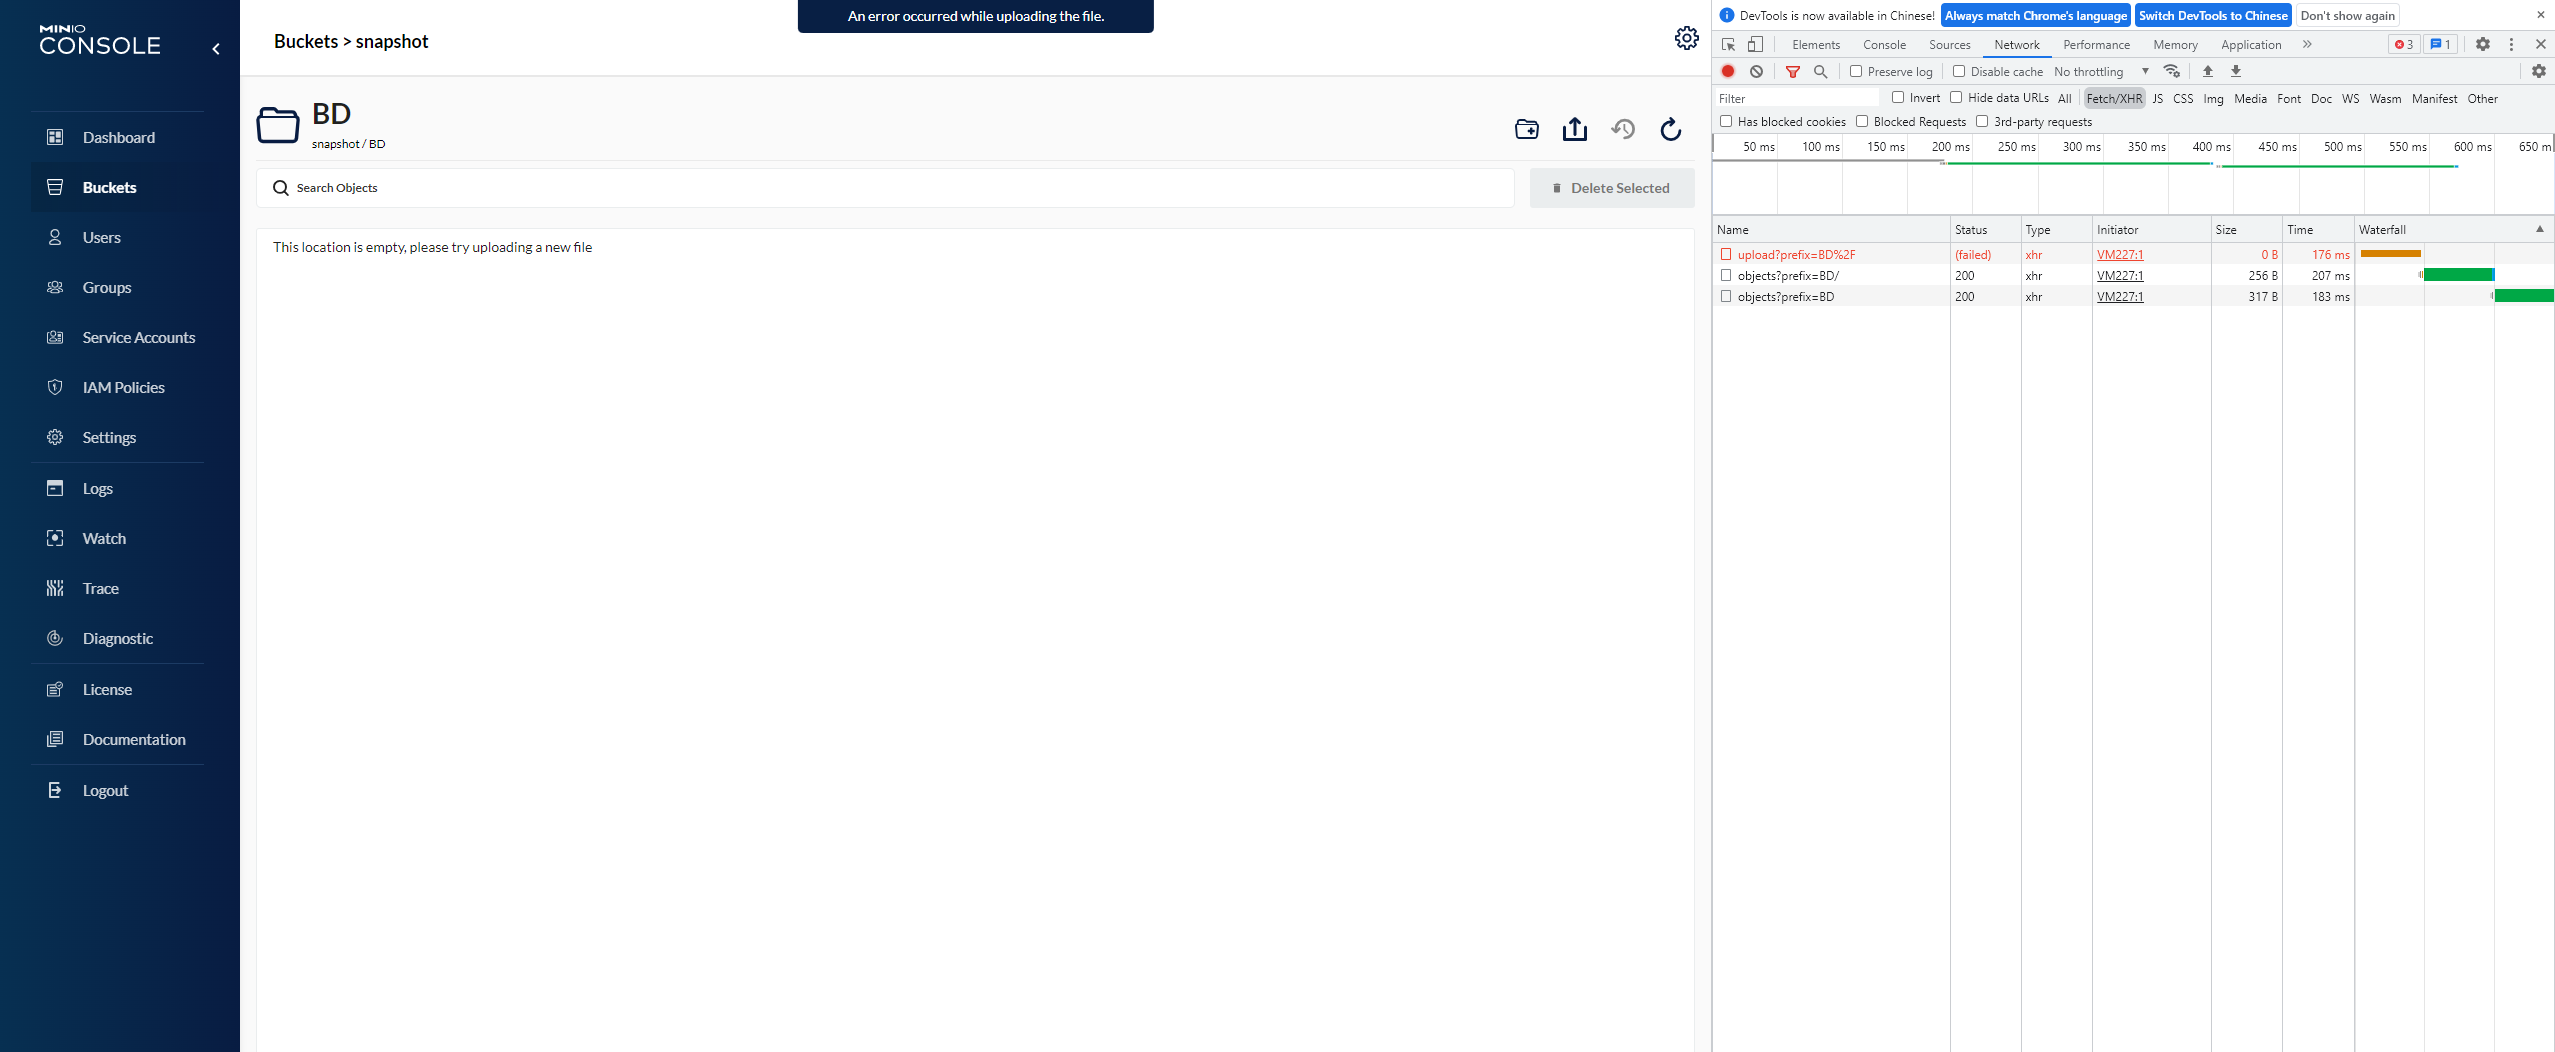Screen dimensions: 2555x1052
Task: Enable the Preserve log checkbox
Action: coord(1857,71)
